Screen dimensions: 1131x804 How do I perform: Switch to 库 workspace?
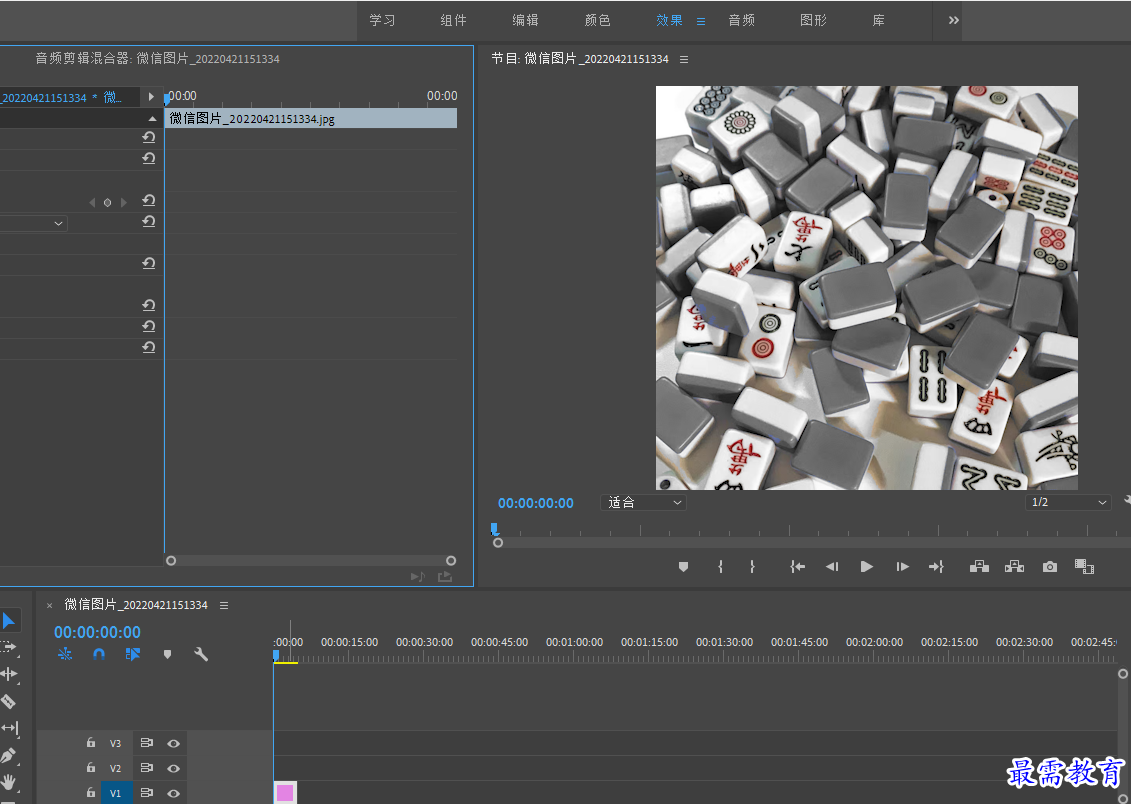click(879, 20)
